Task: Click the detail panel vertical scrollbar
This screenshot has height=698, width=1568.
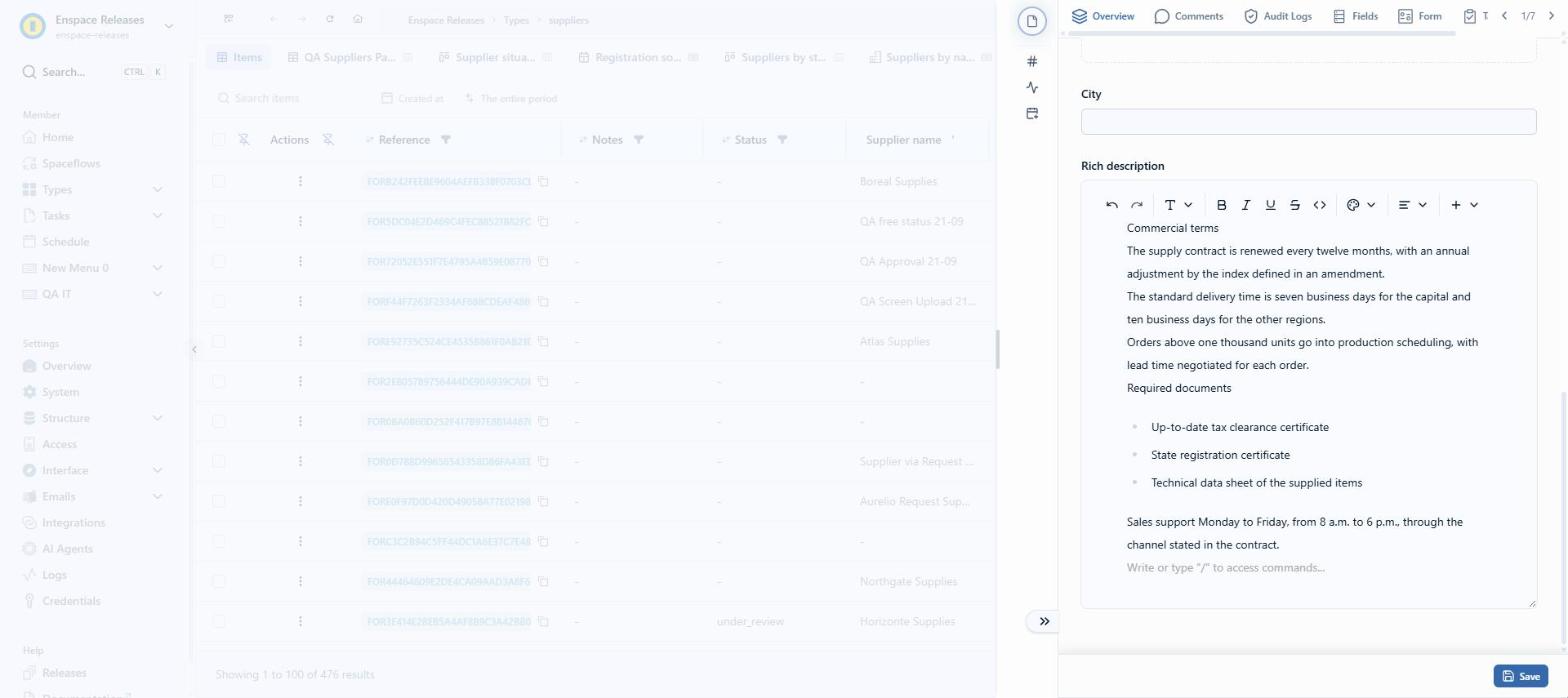Action: click(1563, 518)
